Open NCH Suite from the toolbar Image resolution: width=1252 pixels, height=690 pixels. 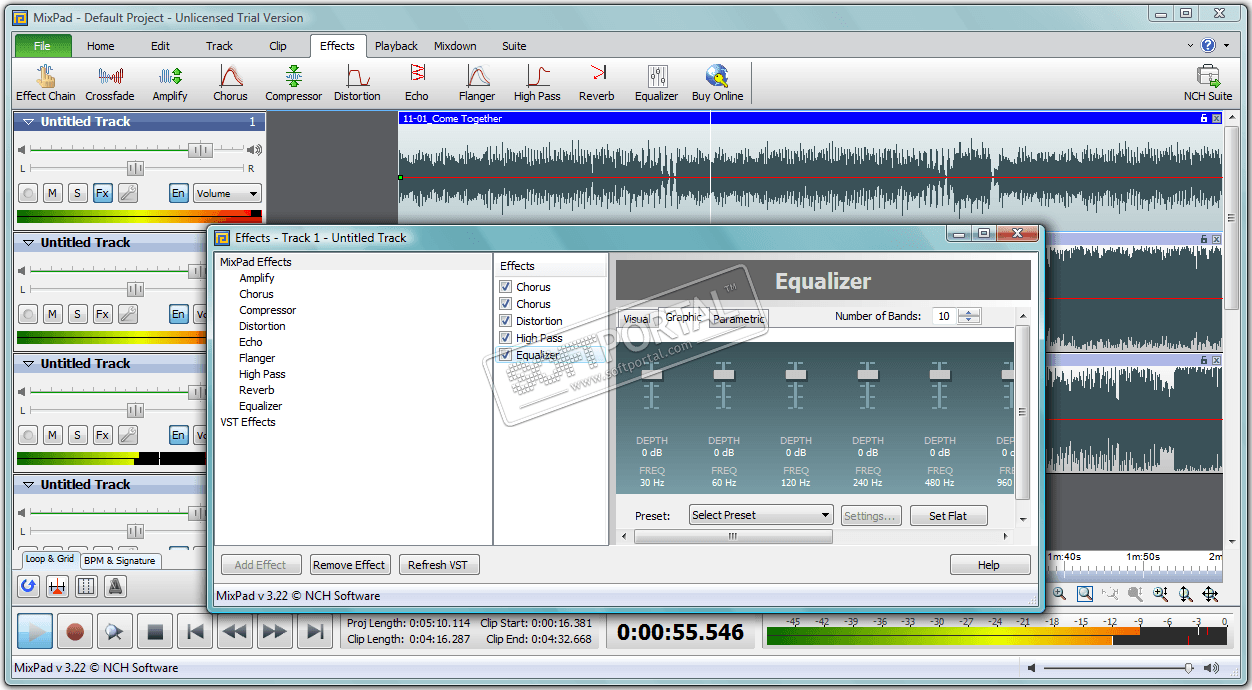point(1207,82)
